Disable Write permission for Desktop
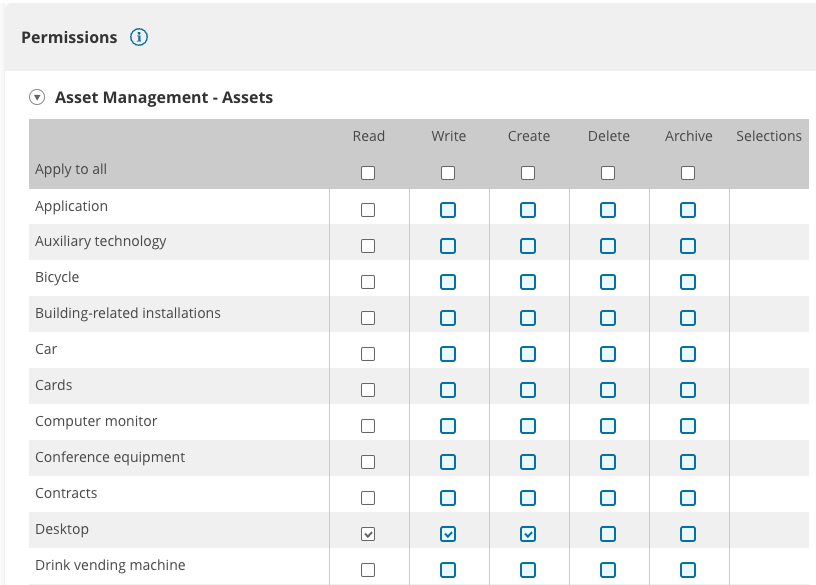The image size is (816, 585). pyautogui.click(x=448, y=534)
